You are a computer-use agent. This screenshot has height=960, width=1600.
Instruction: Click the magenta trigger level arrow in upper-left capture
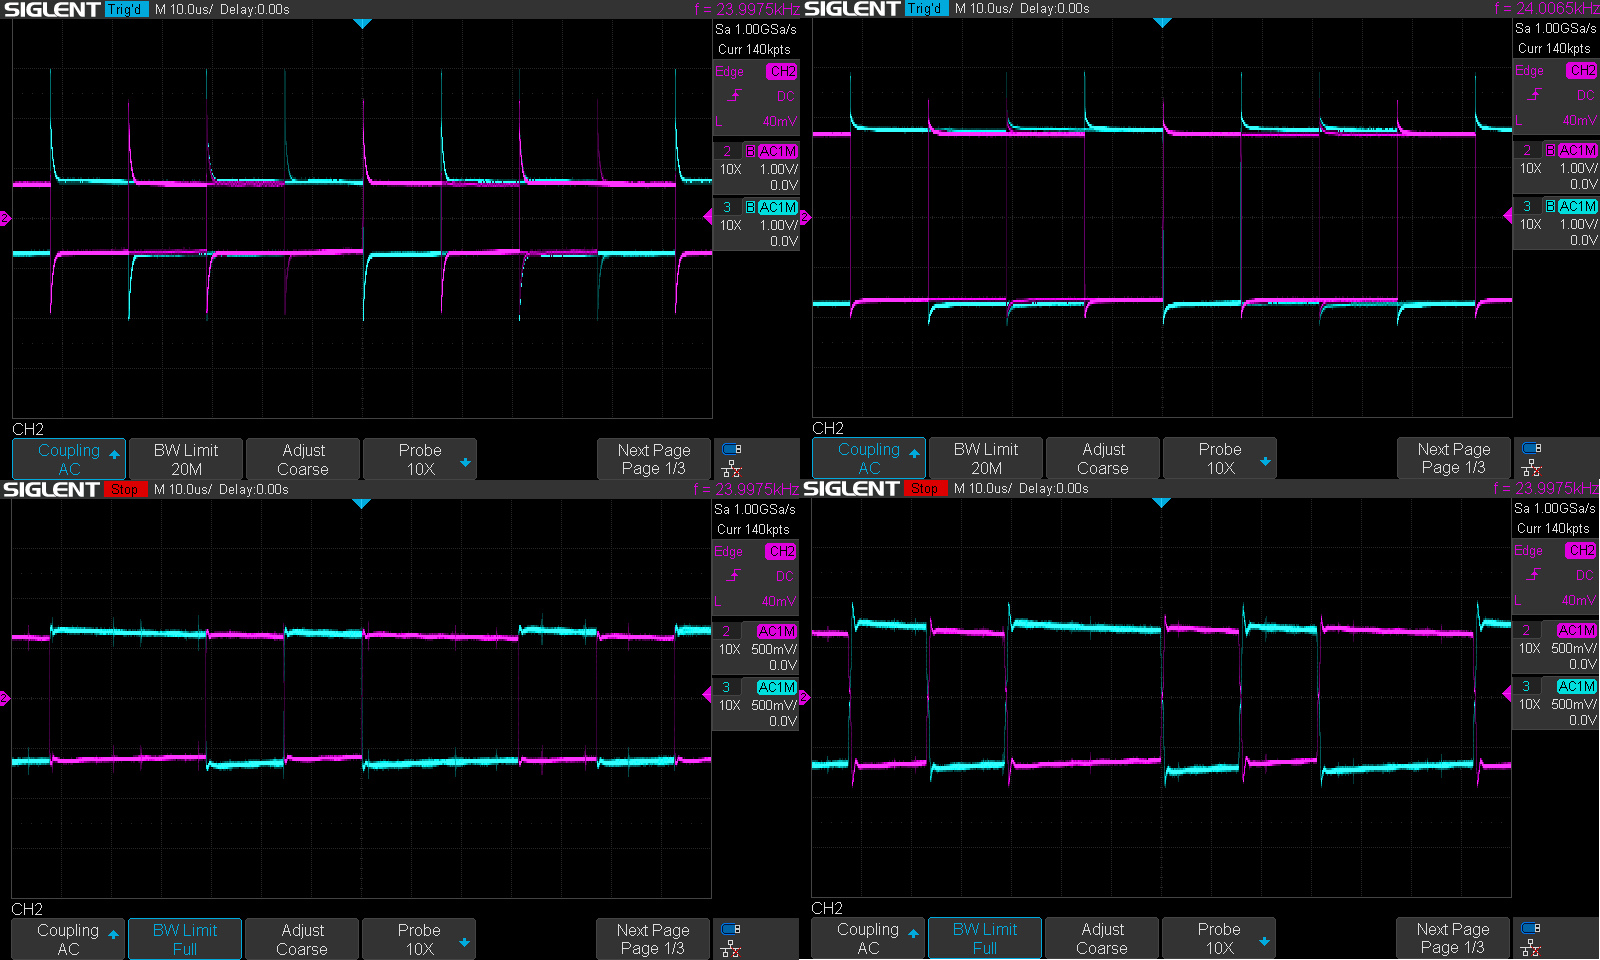coord(708,217)
